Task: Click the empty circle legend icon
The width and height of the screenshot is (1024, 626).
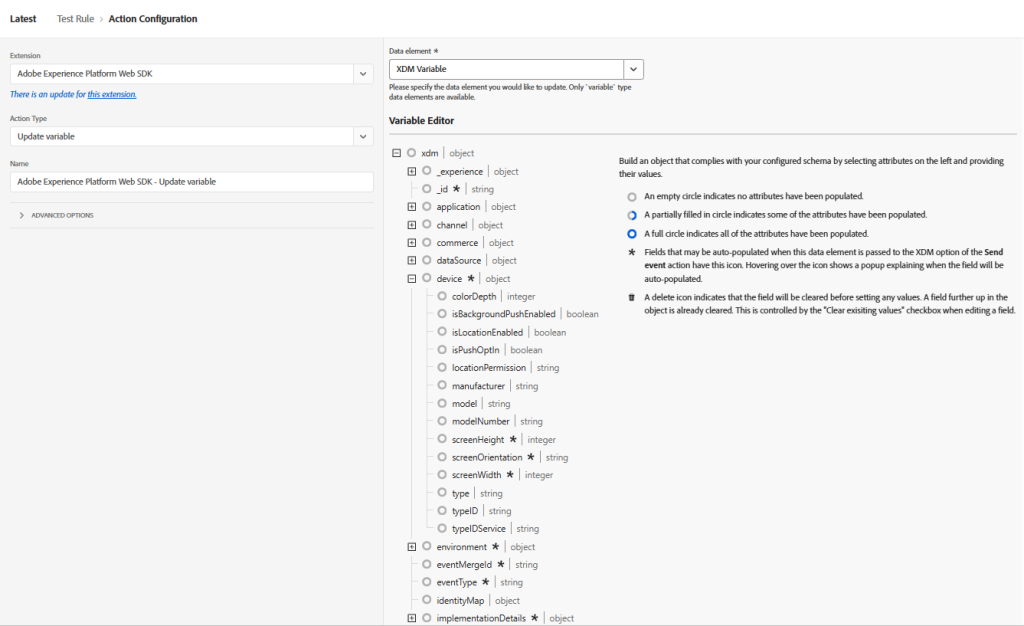Action: click(632, 196)
